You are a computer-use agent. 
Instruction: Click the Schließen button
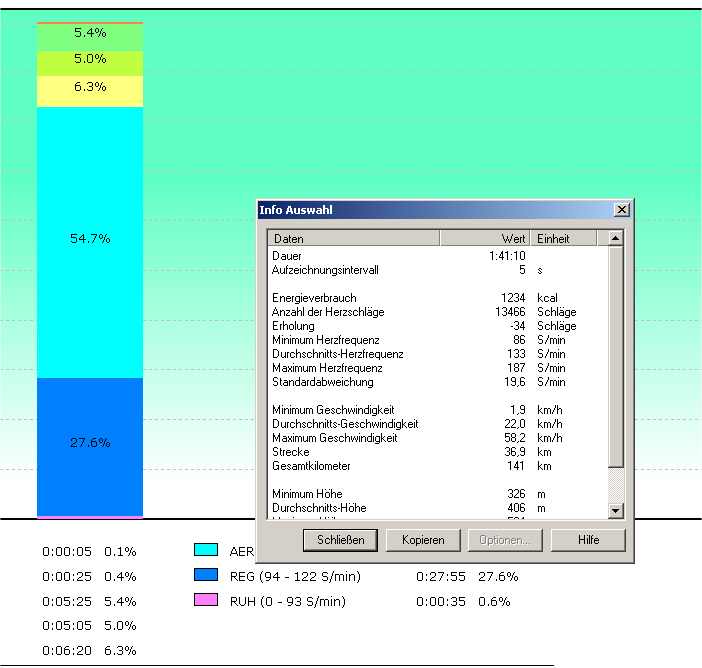pos(340,540)
